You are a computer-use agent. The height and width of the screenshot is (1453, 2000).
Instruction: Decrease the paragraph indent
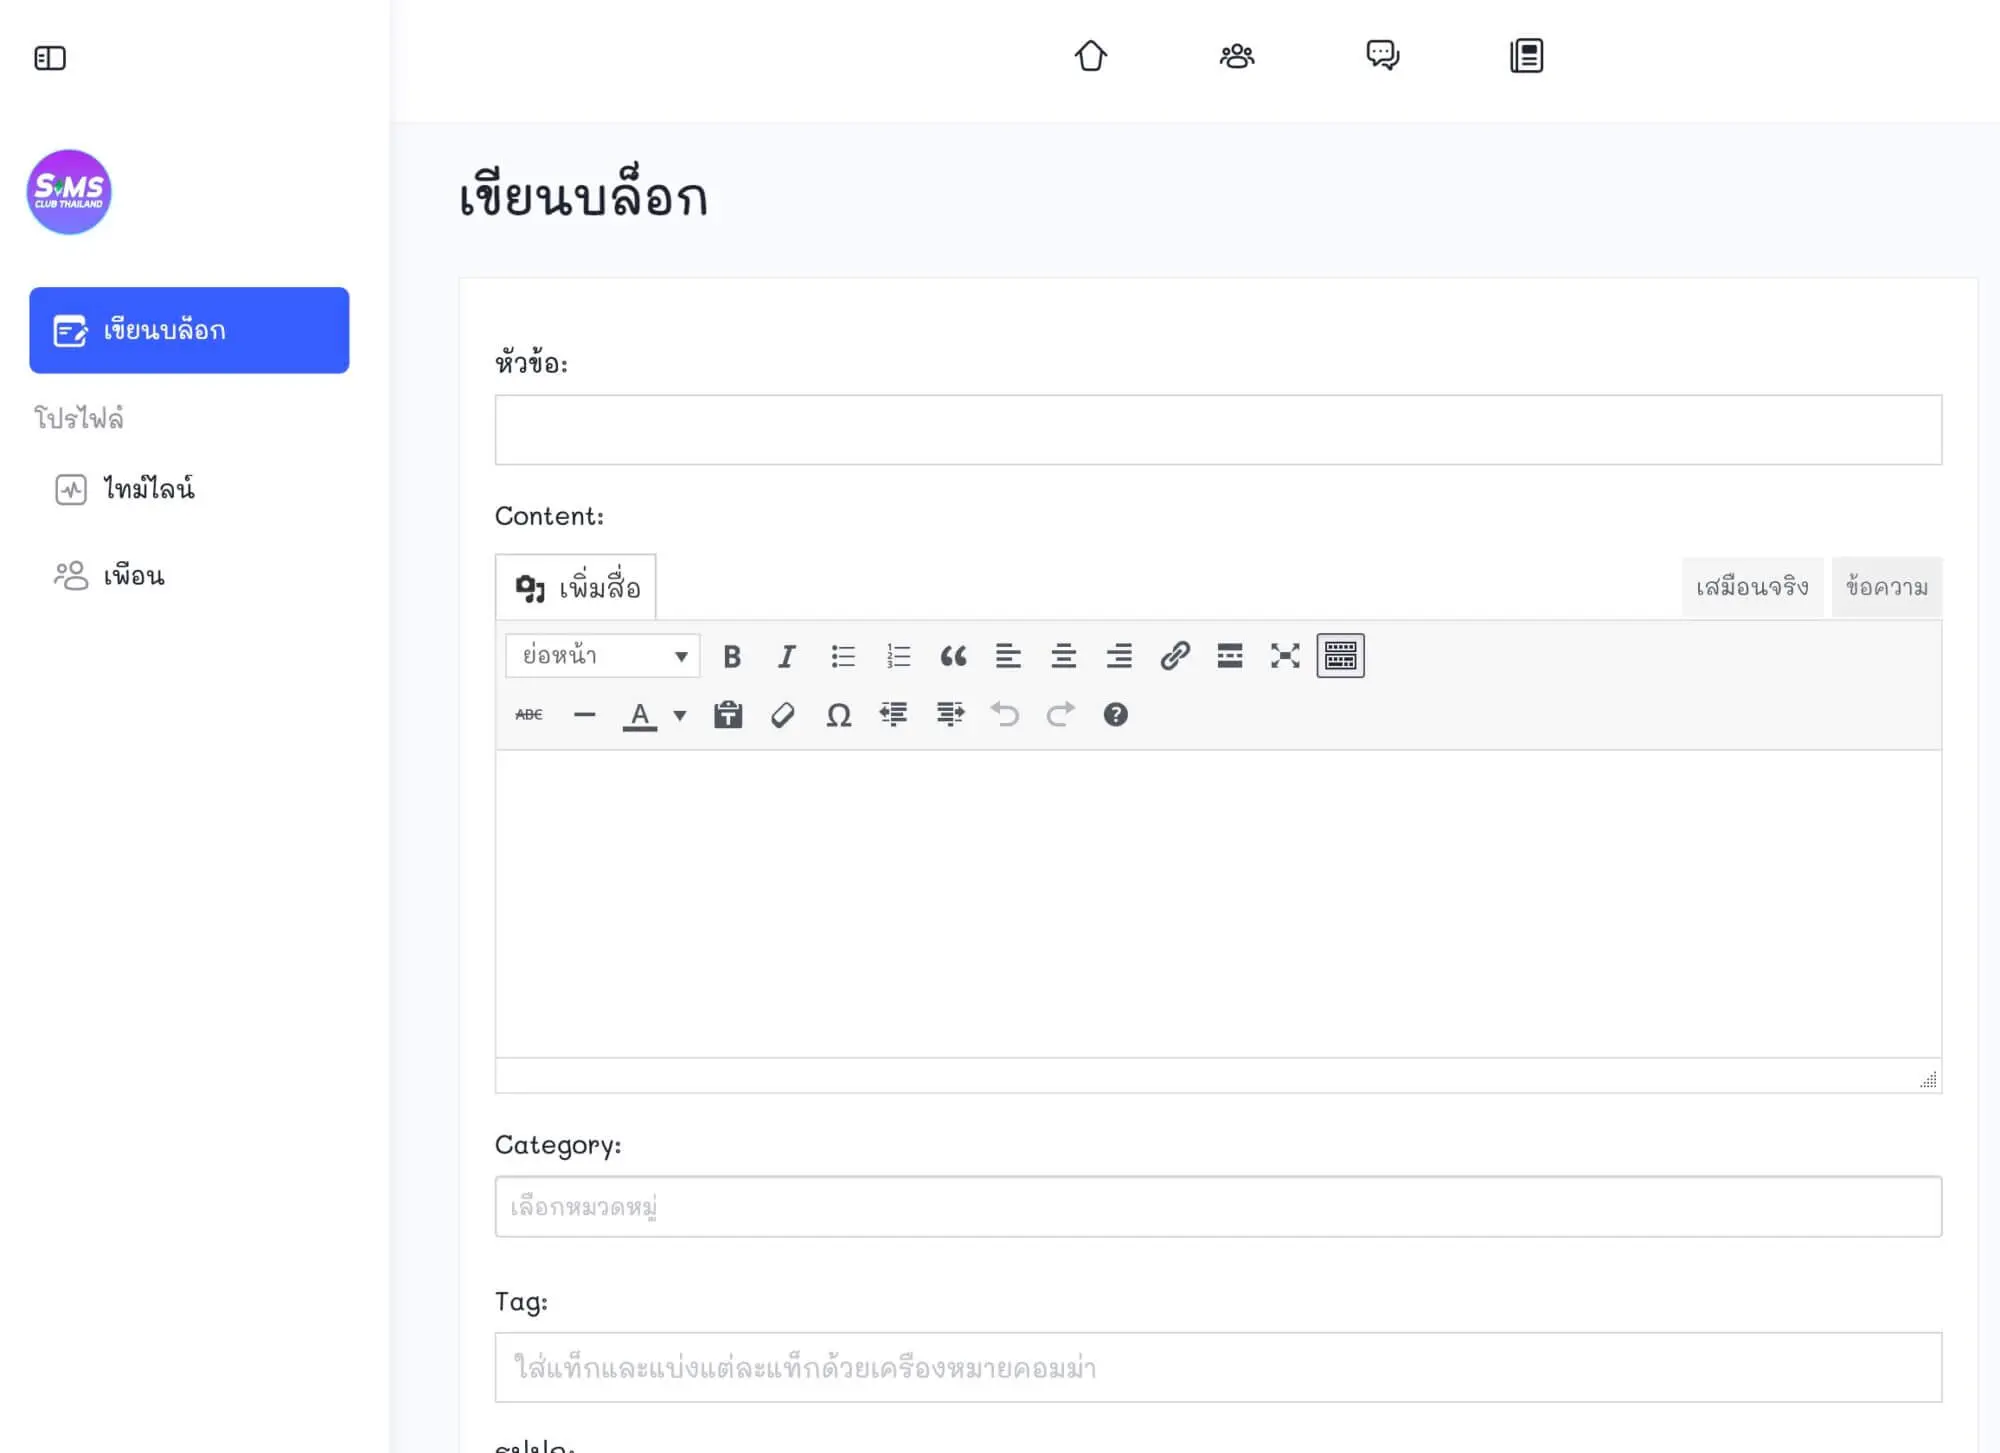894,714
